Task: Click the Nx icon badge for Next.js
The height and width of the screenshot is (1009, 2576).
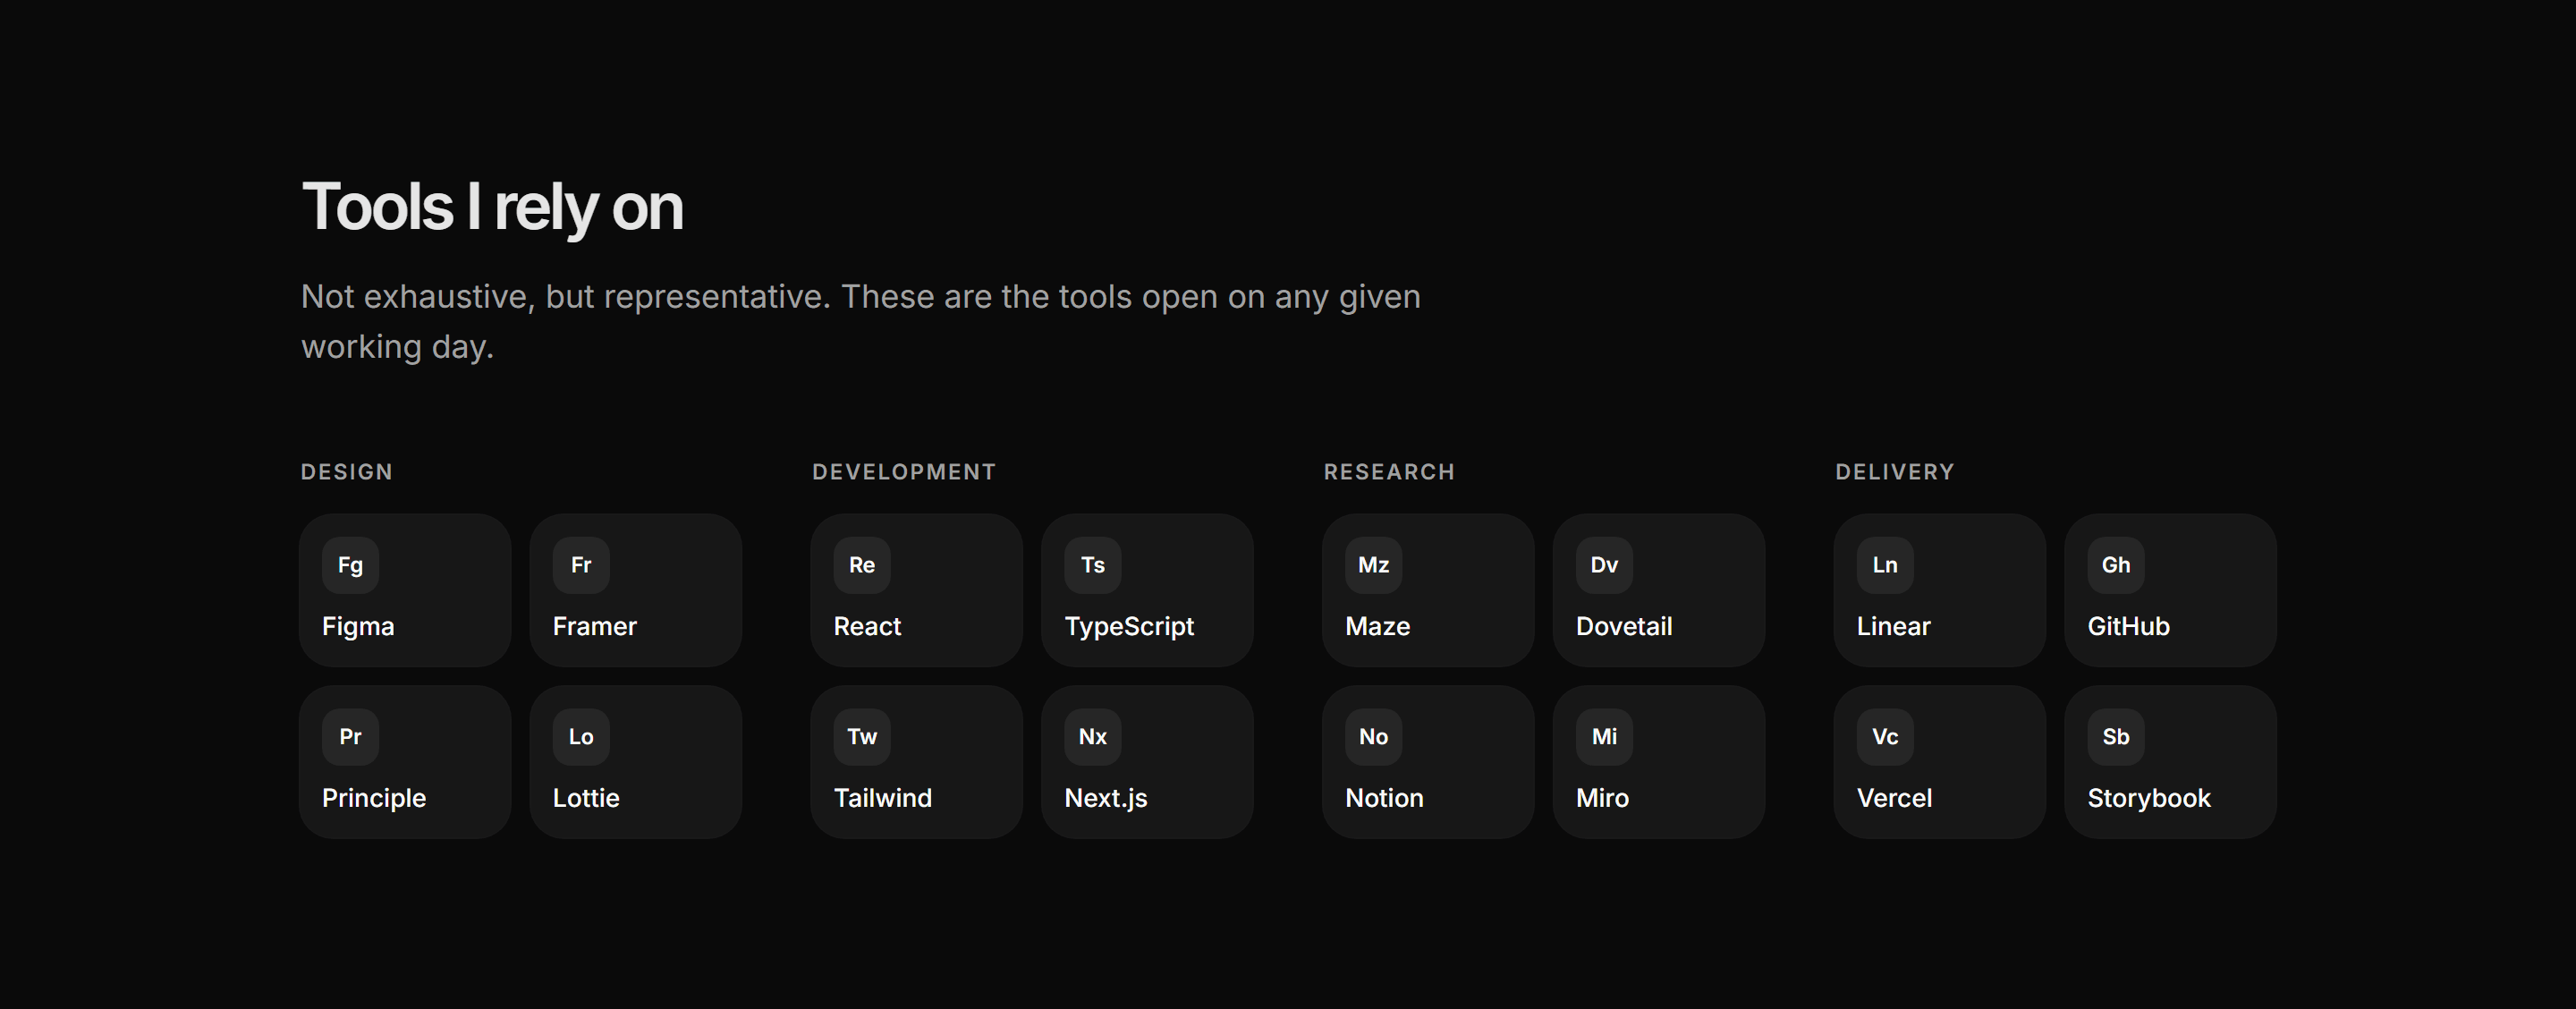Action: tap(1093, 737)
